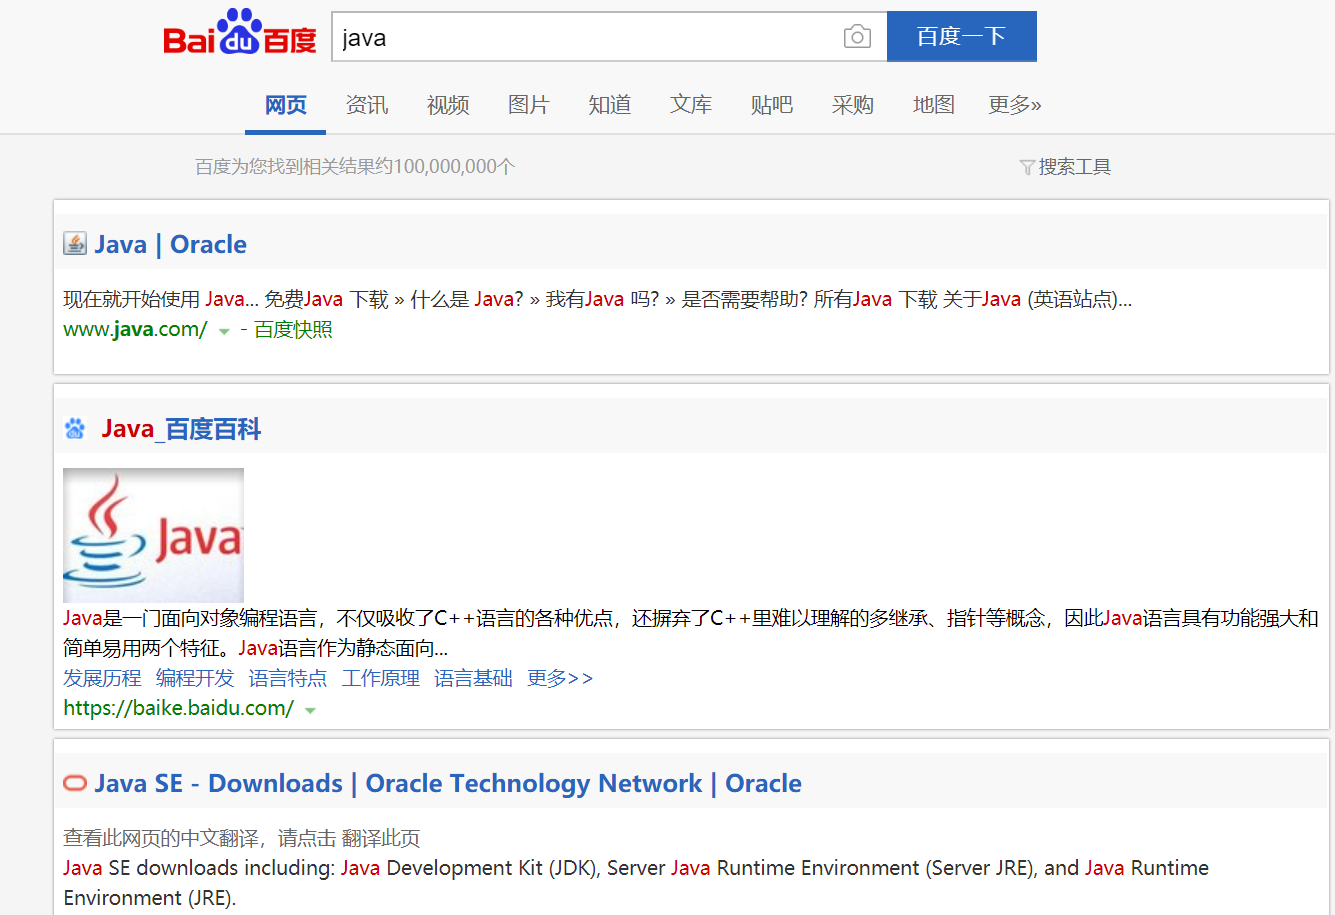This screenshot has height=915, width=1335.
Task: Open 搜索工具 search tools
Action: (1075, 167)
